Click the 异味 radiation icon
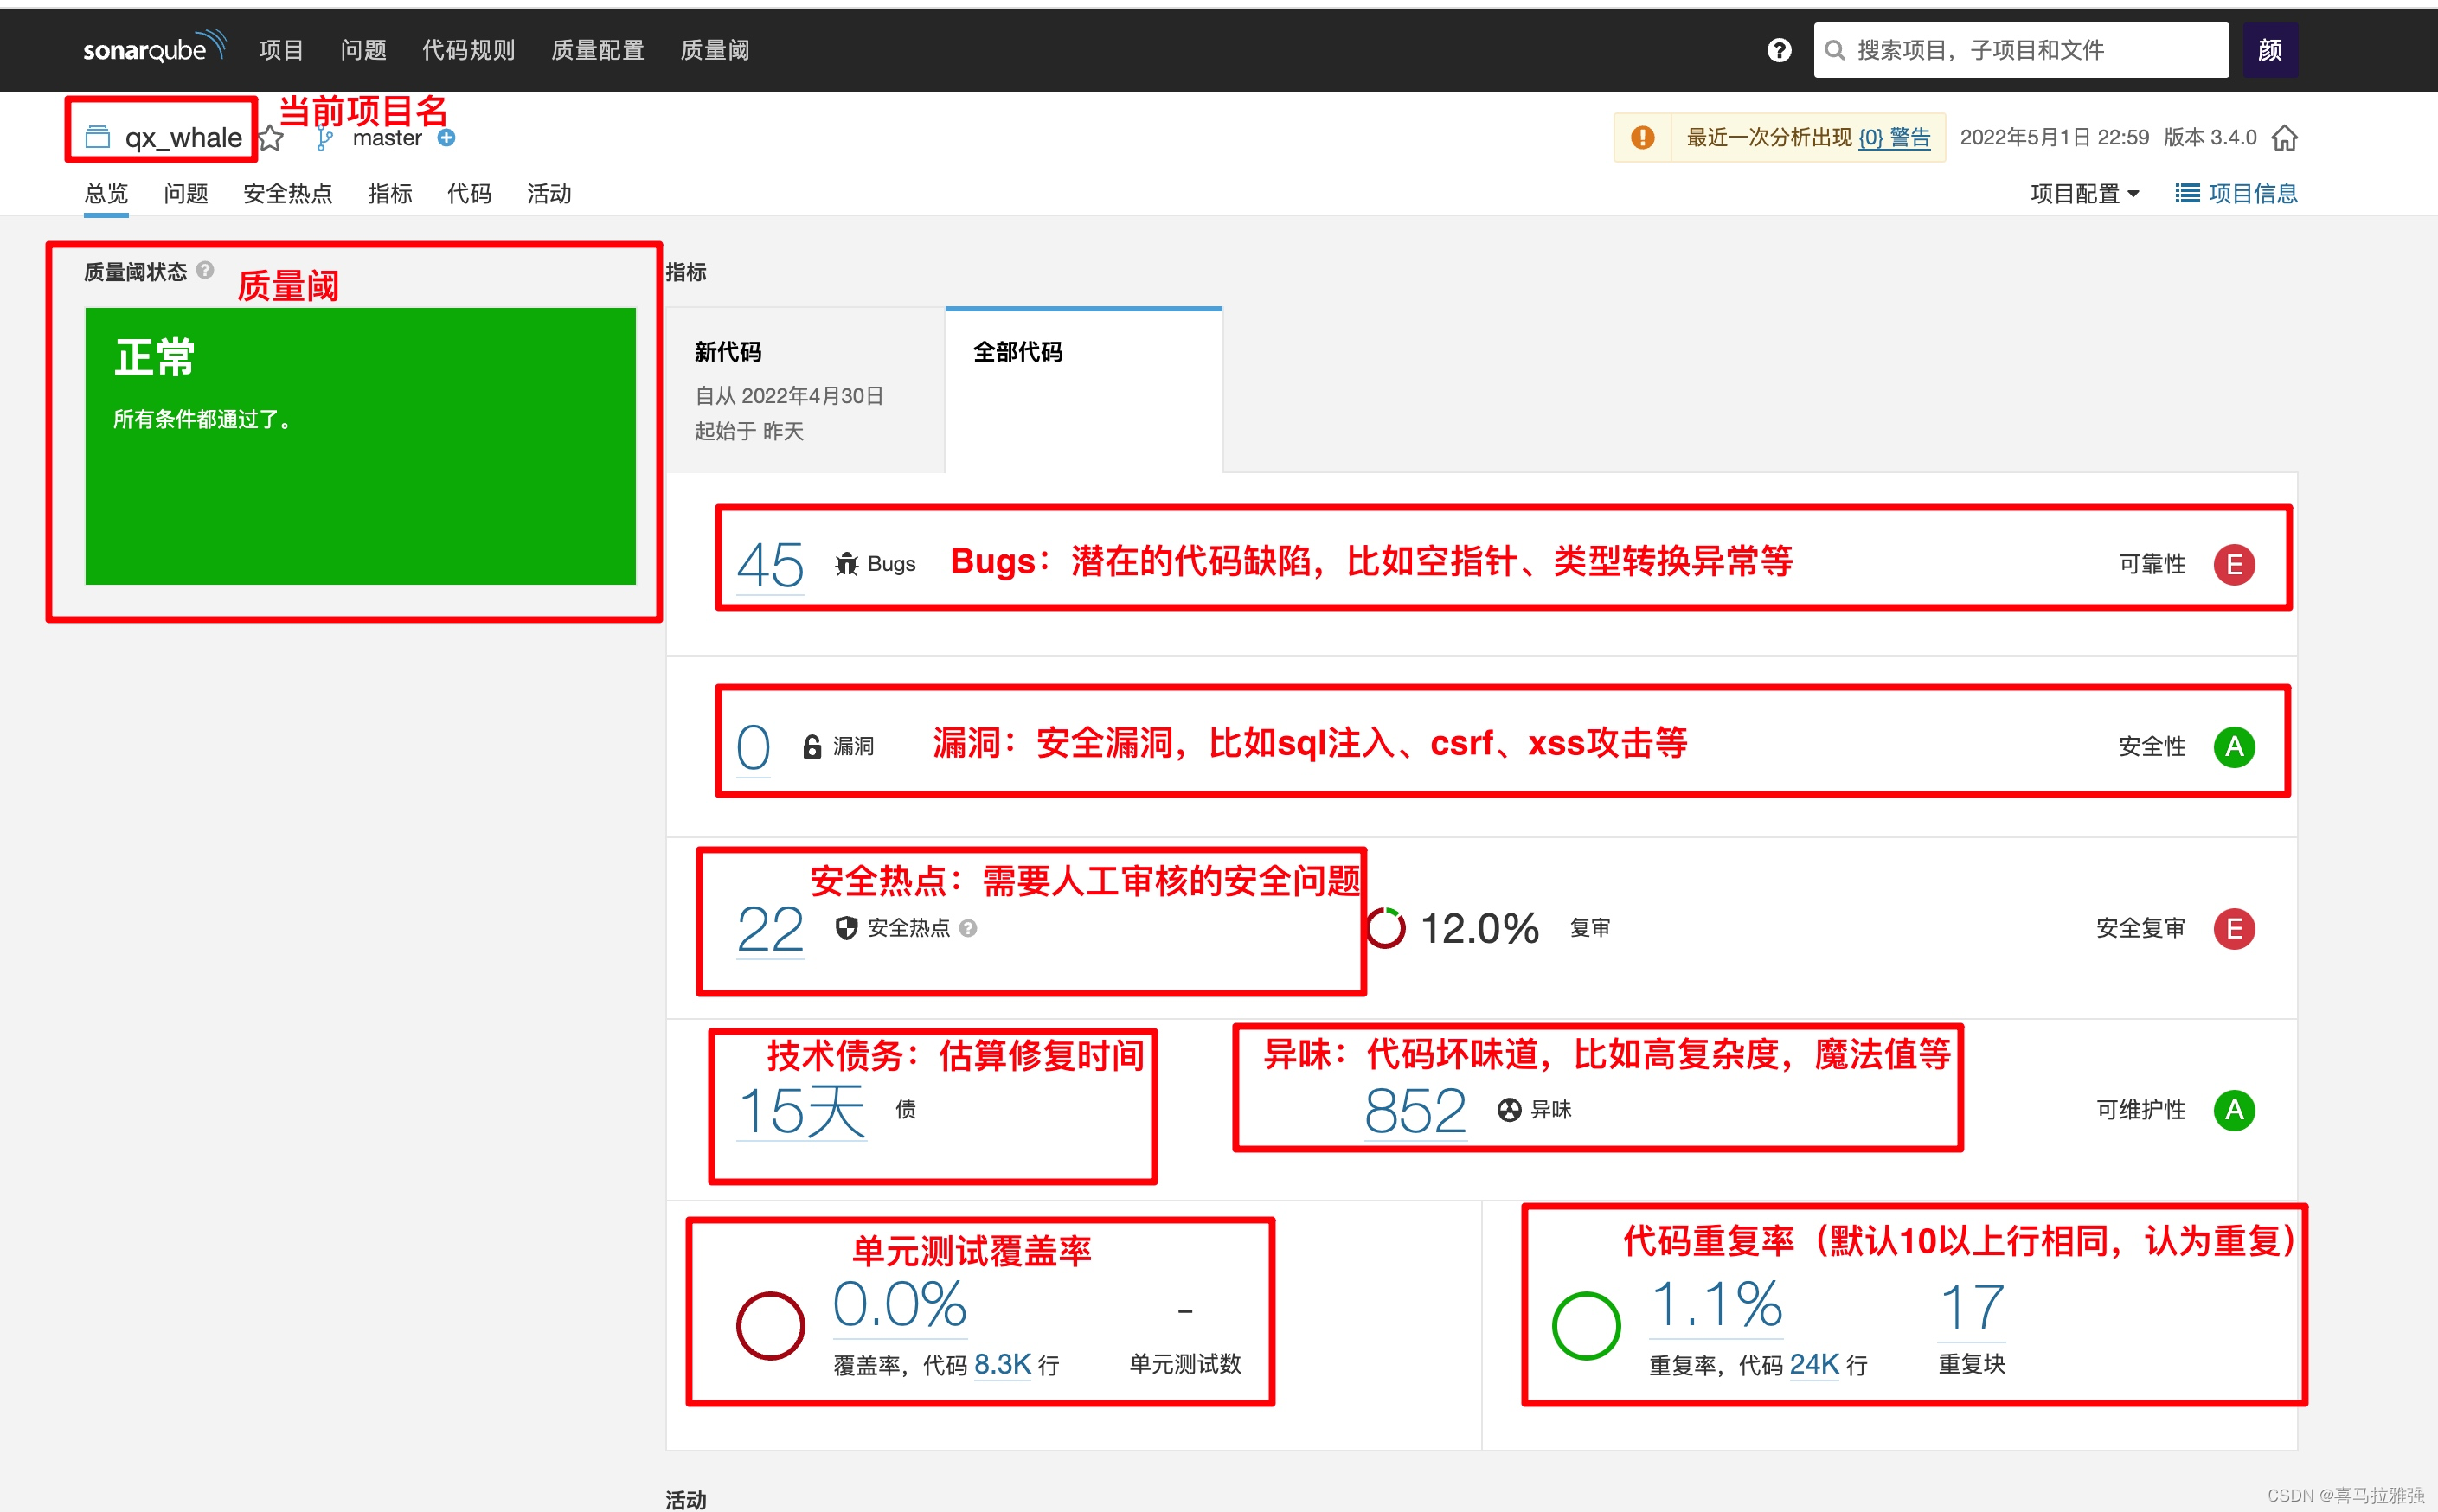Image resolution: width=2438 pixels, height=1512 pixels. click(x=1509, y=1110)
